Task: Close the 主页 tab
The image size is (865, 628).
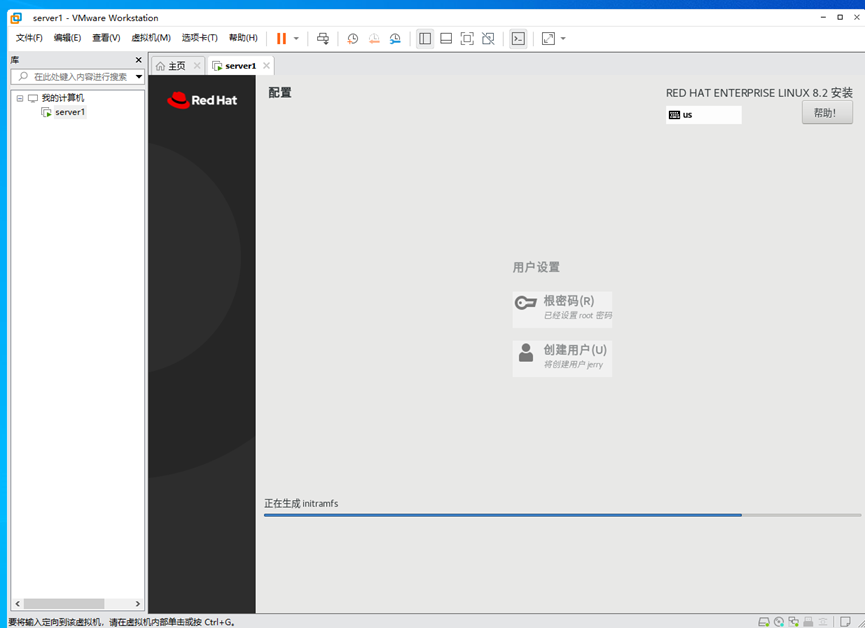Action: pos(197,66)
